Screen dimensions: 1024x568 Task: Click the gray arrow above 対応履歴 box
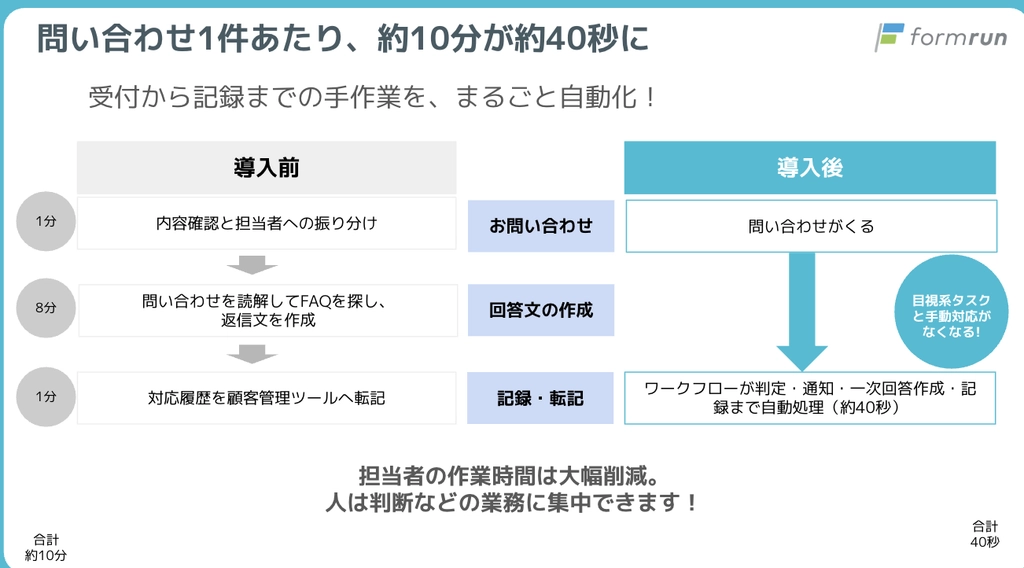pyautogui.click(x=252, y=354)
